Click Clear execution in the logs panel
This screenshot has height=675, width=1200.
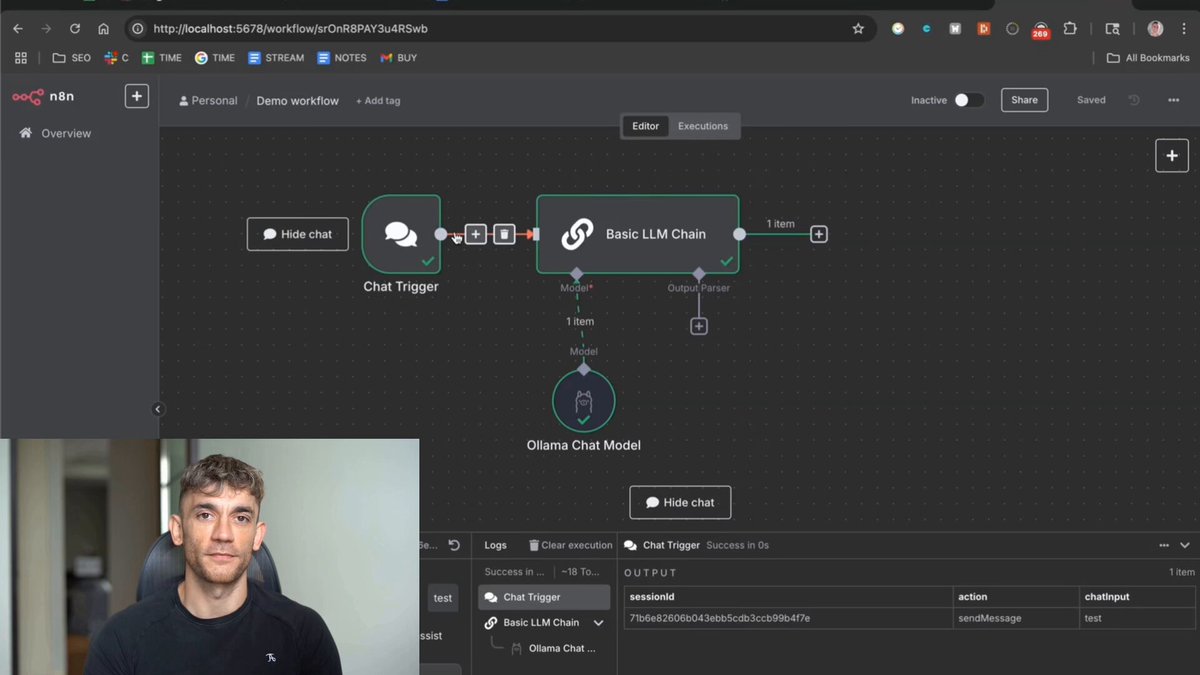click(570, 545)
